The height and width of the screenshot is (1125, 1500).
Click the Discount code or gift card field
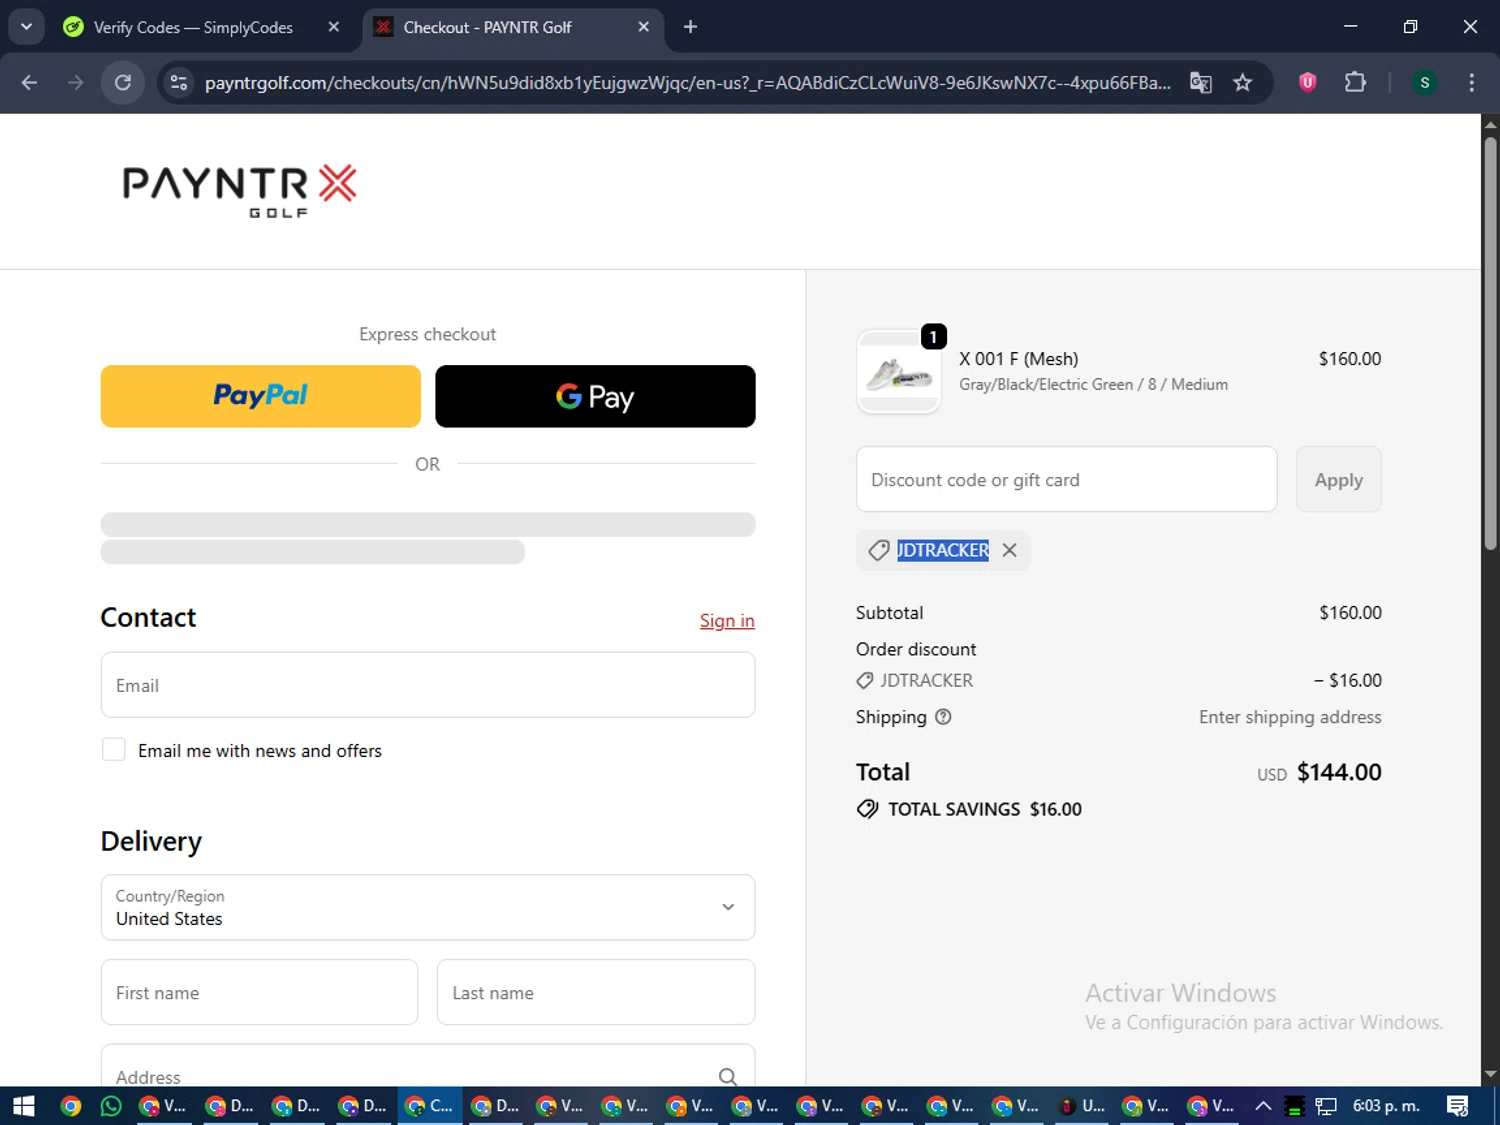click(1066, 480)
